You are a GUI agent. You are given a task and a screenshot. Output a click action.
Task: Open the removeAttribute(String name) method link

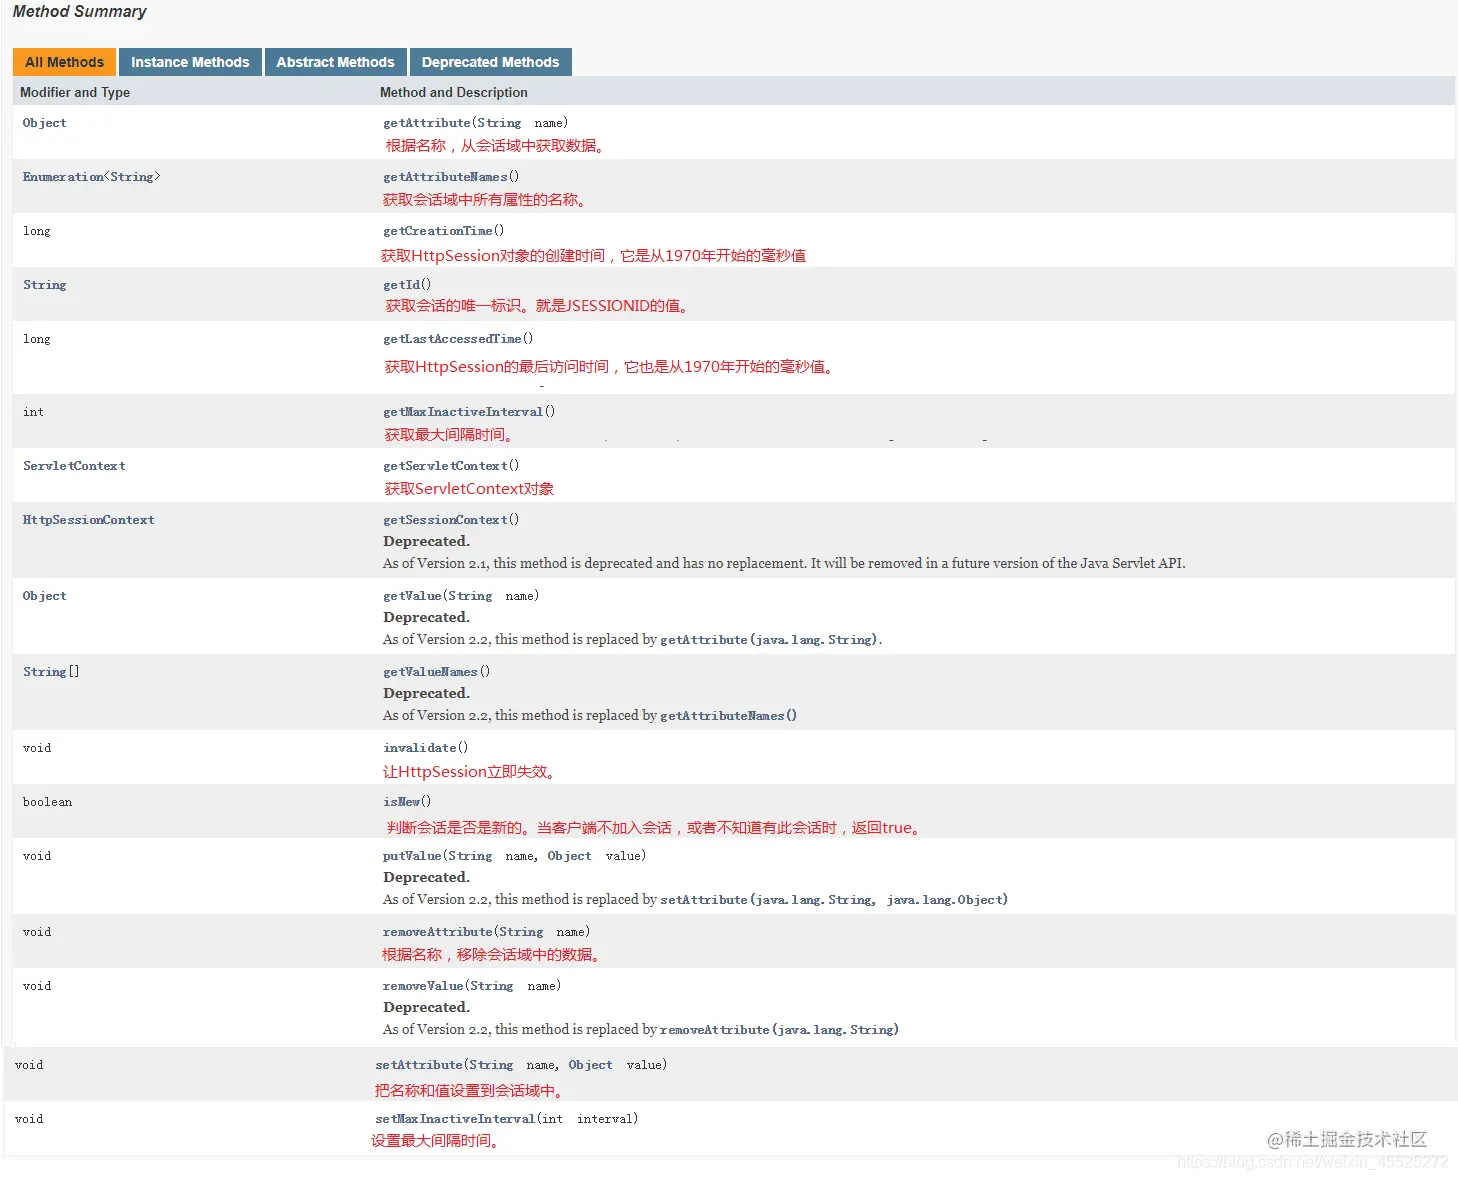437,932
